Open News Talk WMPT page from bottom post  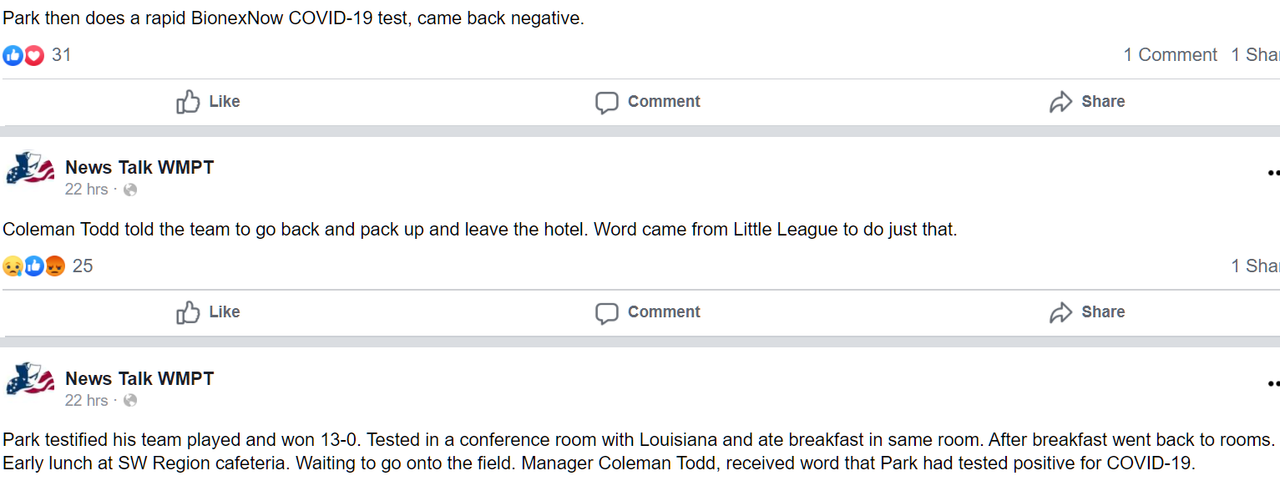[139, 378]
